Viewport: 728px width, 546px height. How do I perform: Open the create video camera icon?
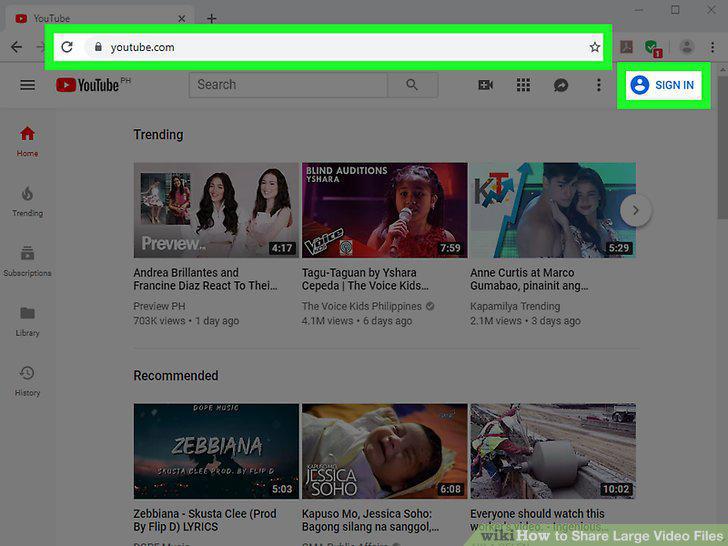[486, 85]
